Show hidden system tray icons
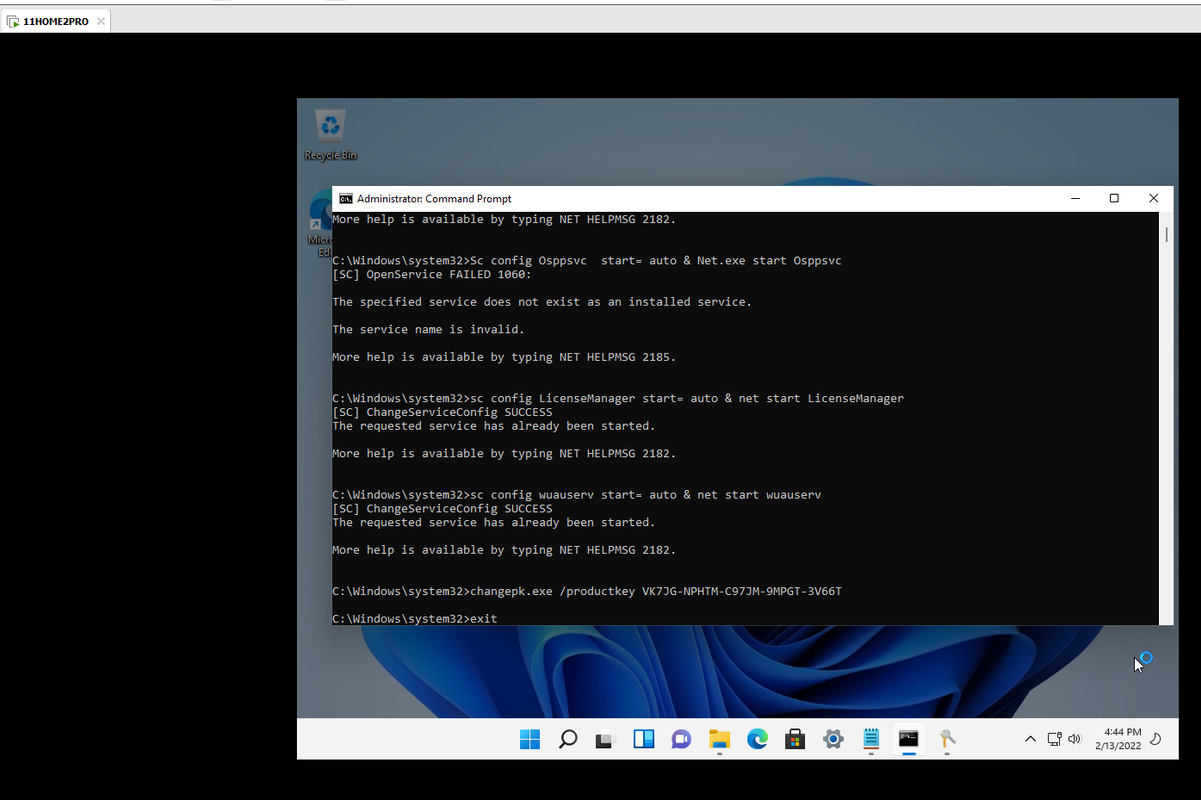1201x800 pixels. tap(1030, 739)
